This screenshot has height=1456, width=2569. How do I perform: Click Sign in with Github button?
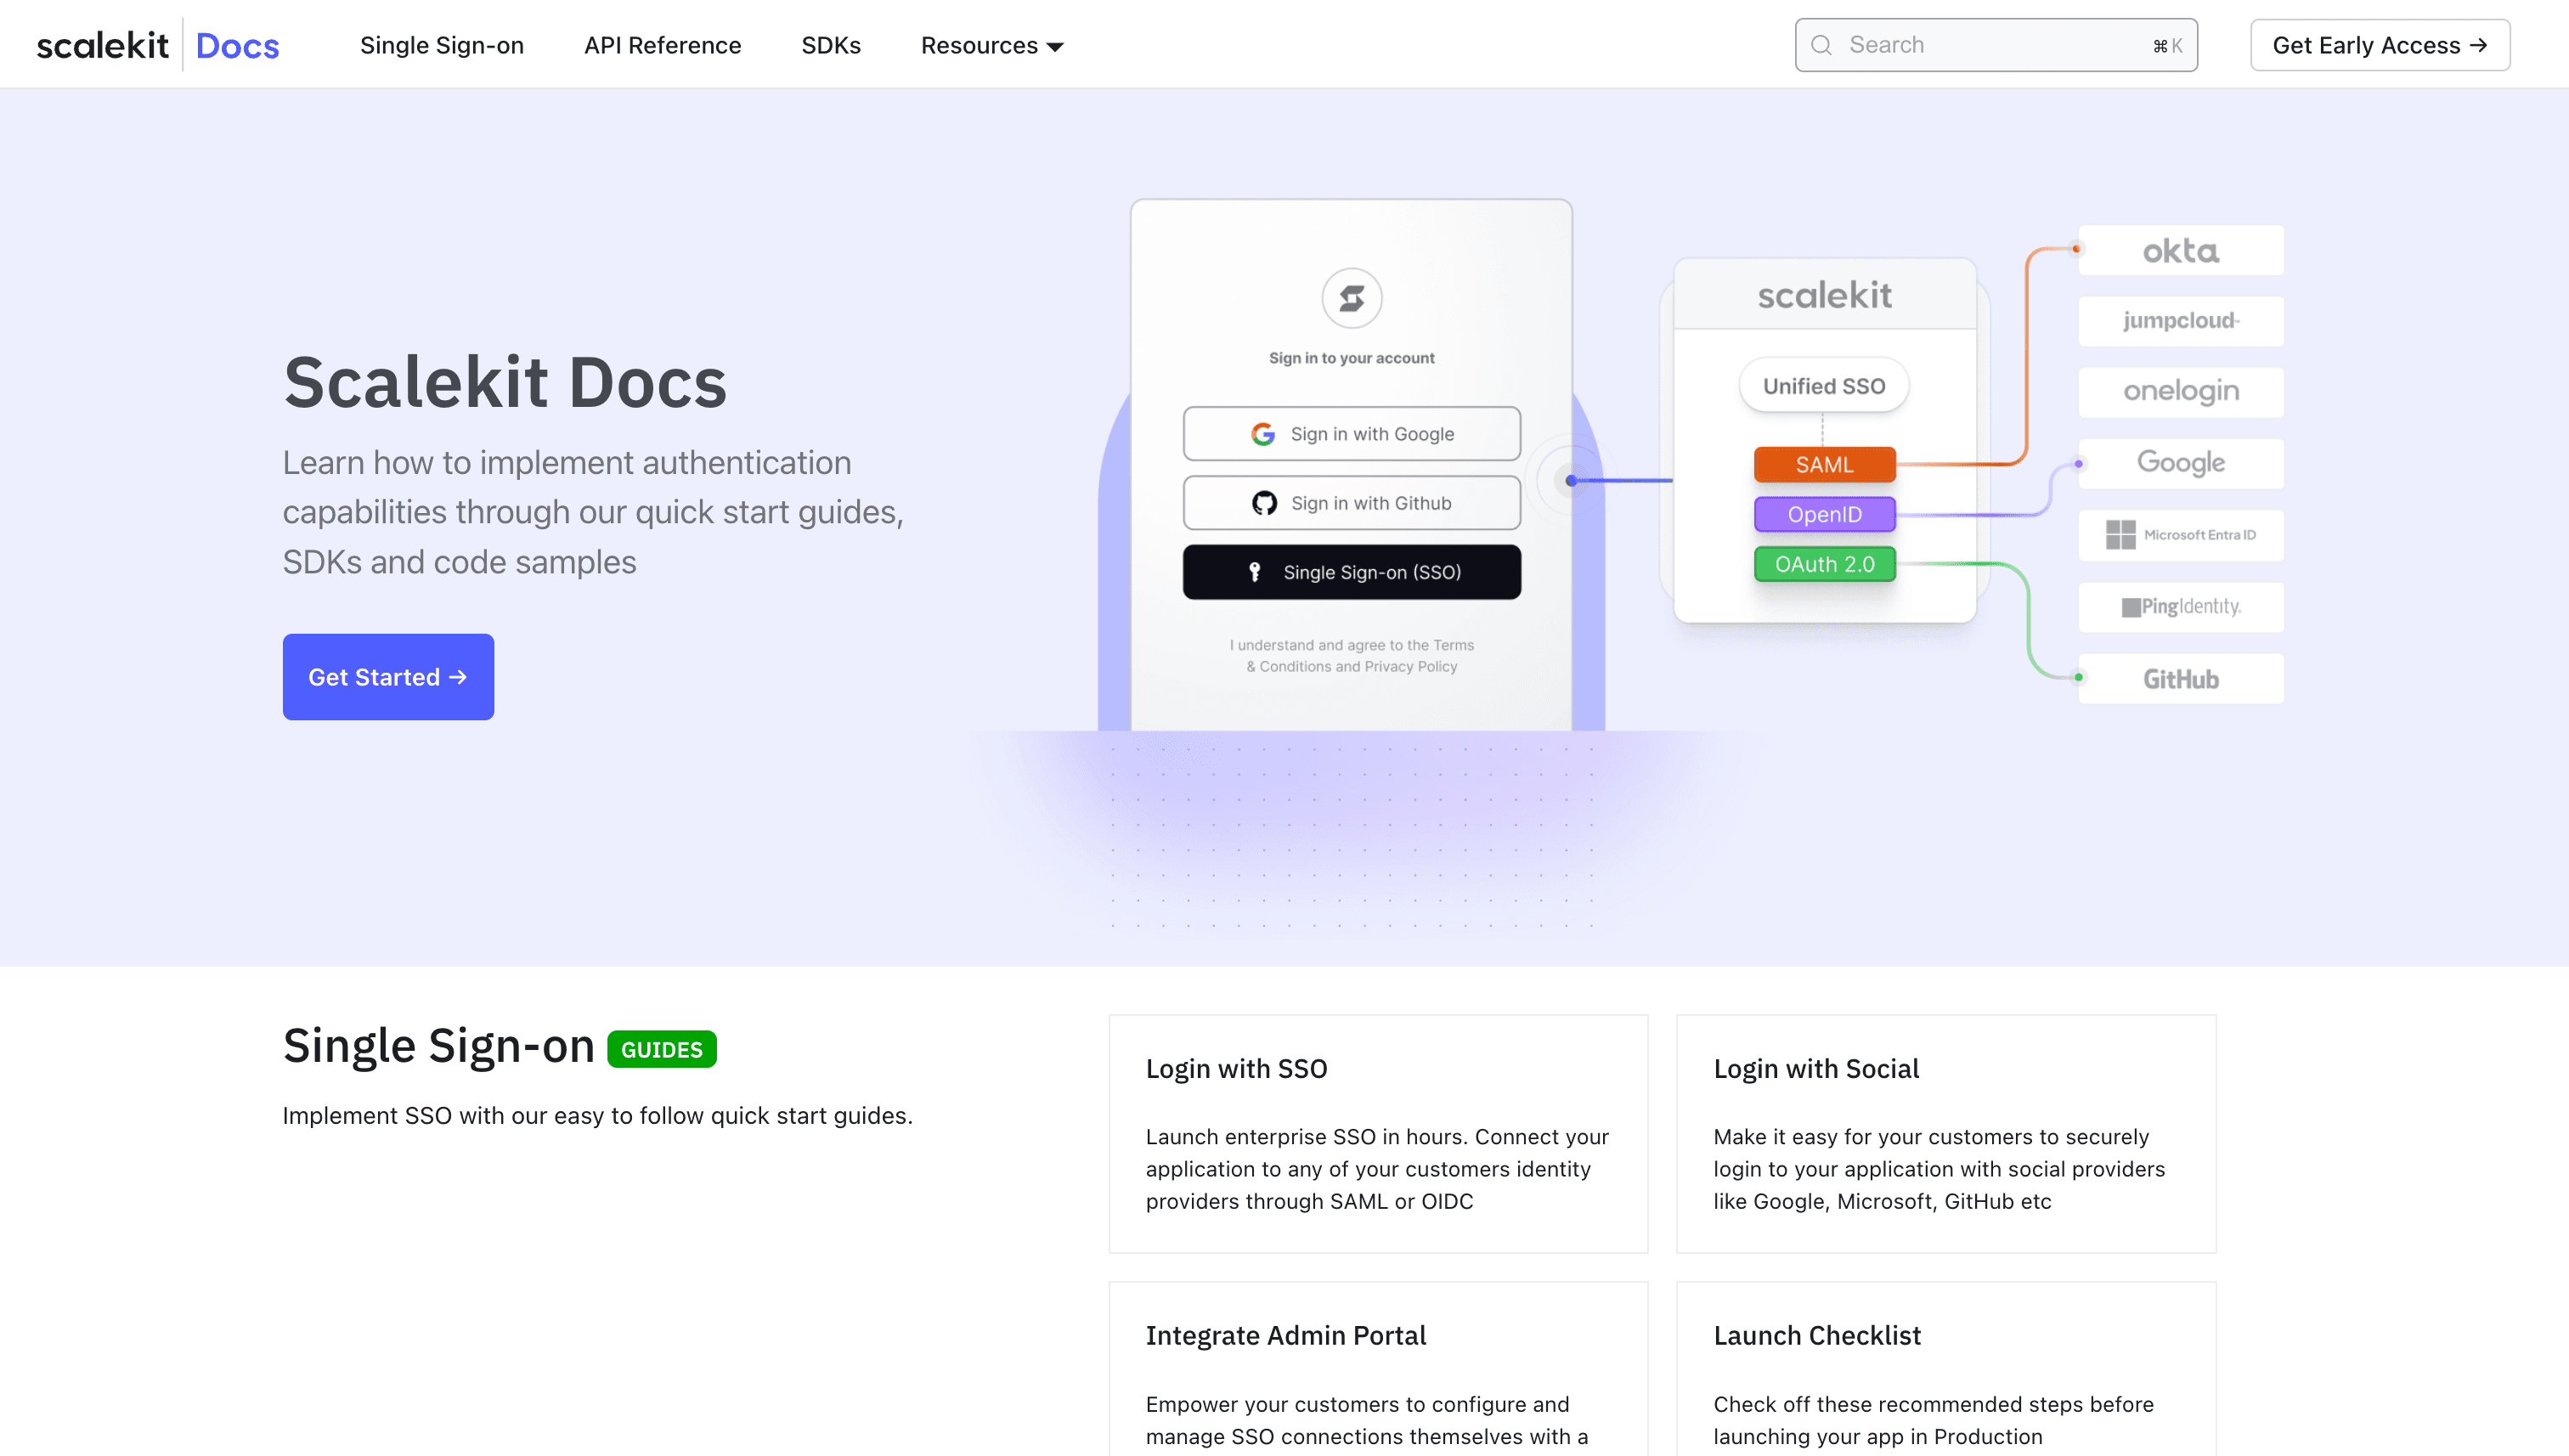1351,502
